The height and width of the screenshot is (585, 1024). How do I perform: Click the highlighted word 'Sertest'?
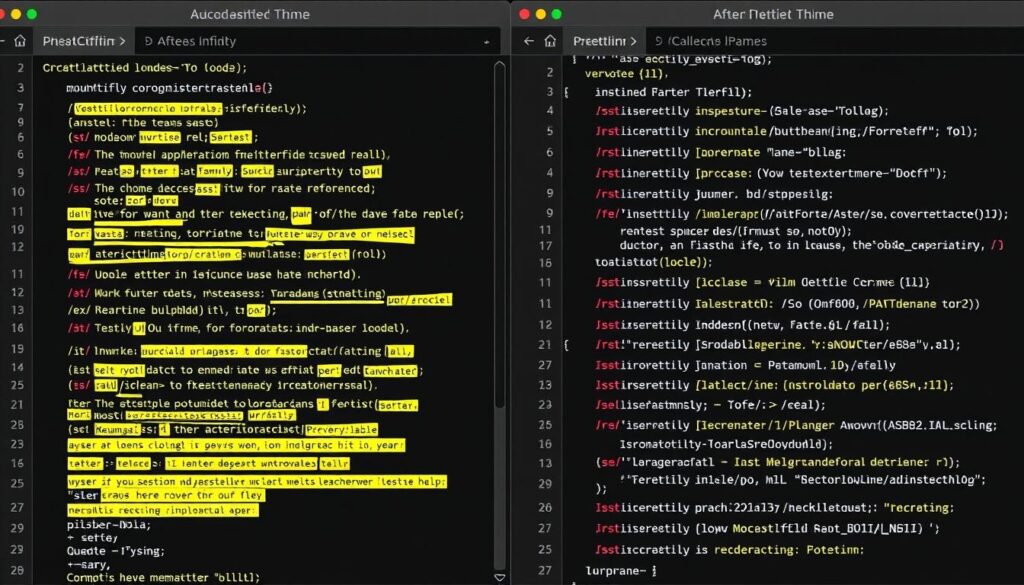pos(231,137)
